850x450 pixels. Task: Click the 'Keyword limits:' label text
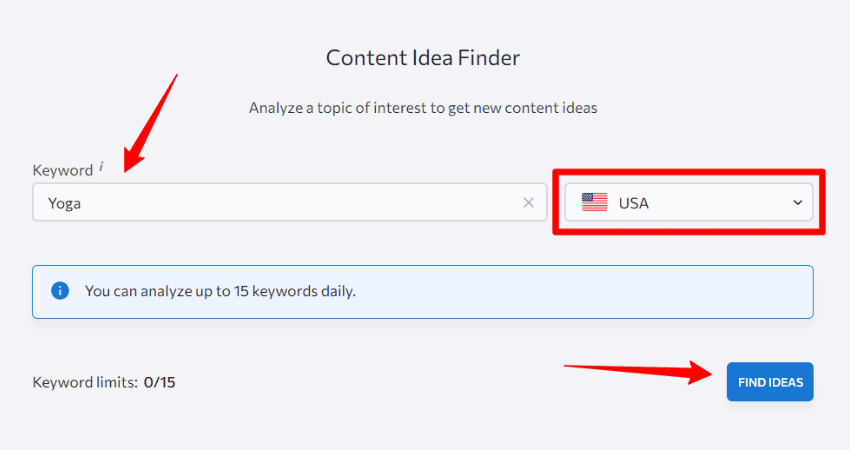[85, 382]
